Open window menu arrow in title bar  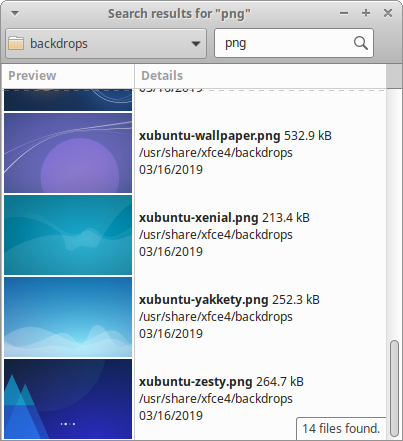15,13
